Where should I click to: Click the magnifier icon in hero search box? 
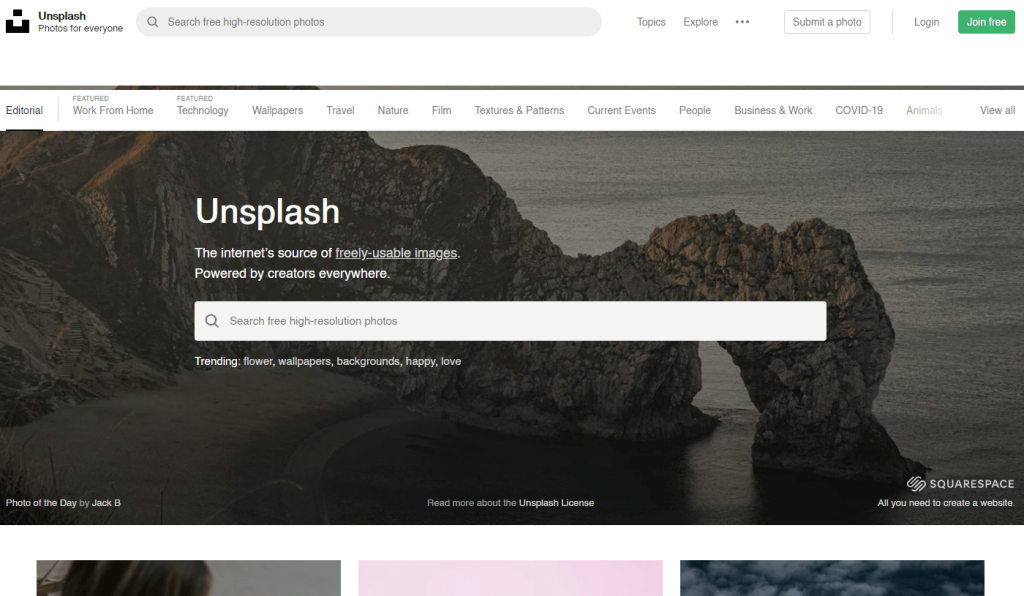click(212, 321)
